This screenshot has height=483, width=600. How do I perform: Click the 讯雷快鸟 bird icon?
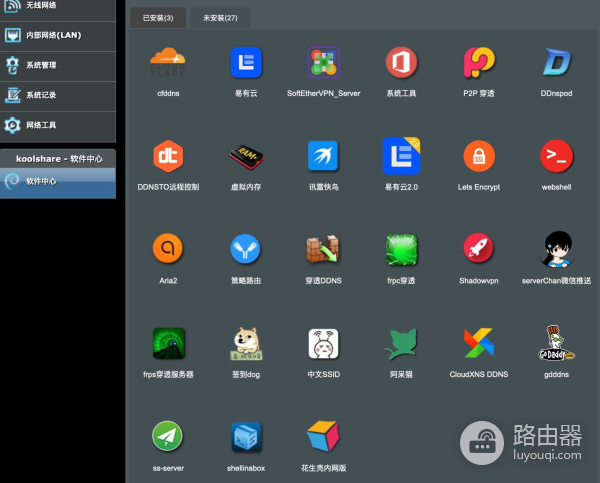[x=323, y=155]
